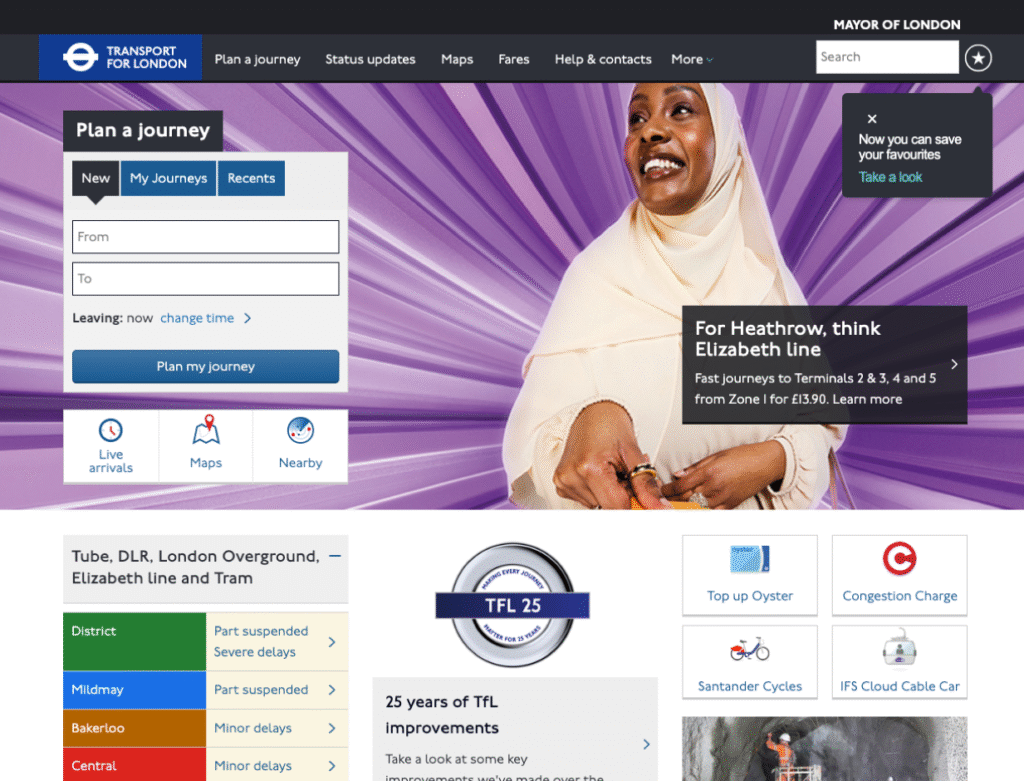
Task: Click the Mayor of London link
Action: 897,25
